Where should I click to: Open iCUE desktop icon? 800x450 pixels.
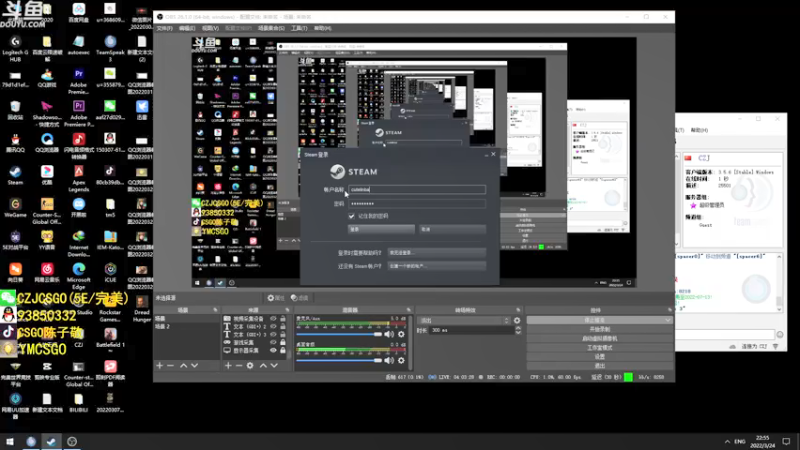pos(110,272)
